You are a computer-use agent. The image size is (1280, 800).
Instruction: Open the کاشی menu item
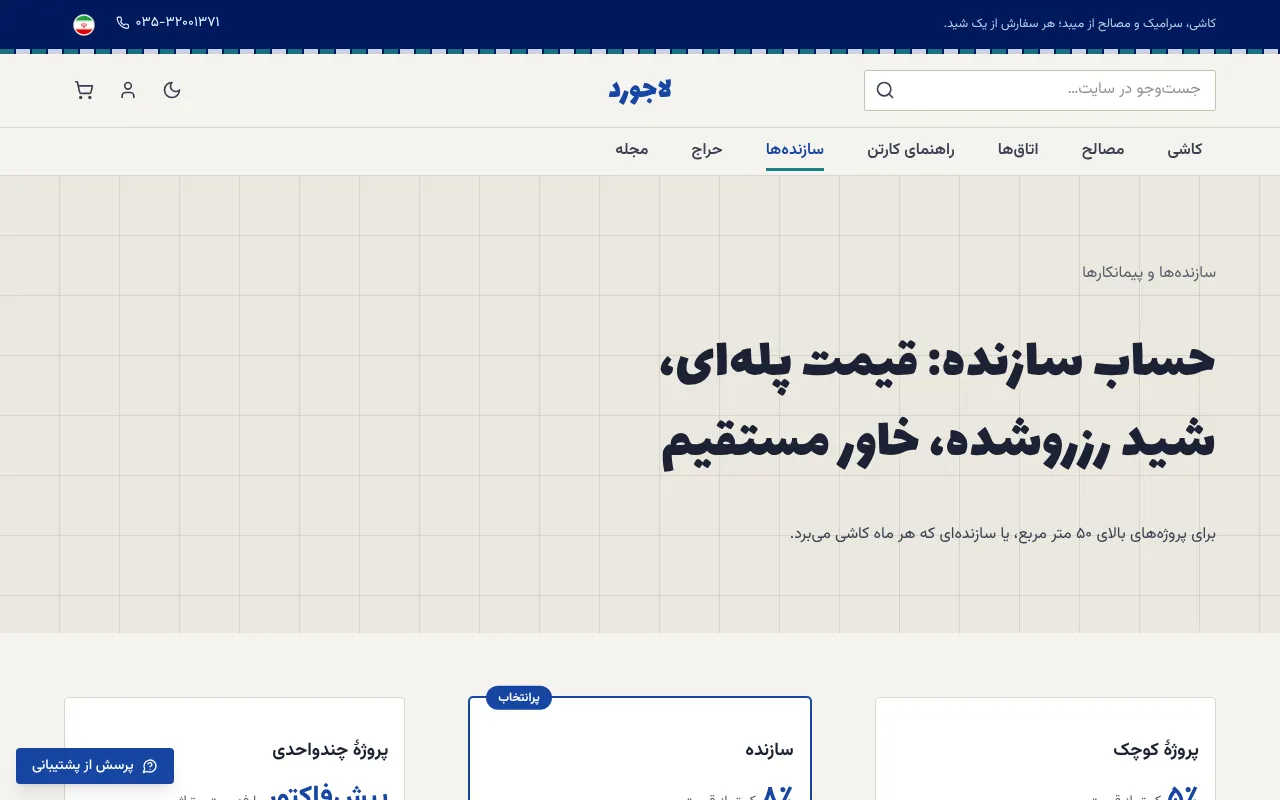click(x=1185, y=149)
